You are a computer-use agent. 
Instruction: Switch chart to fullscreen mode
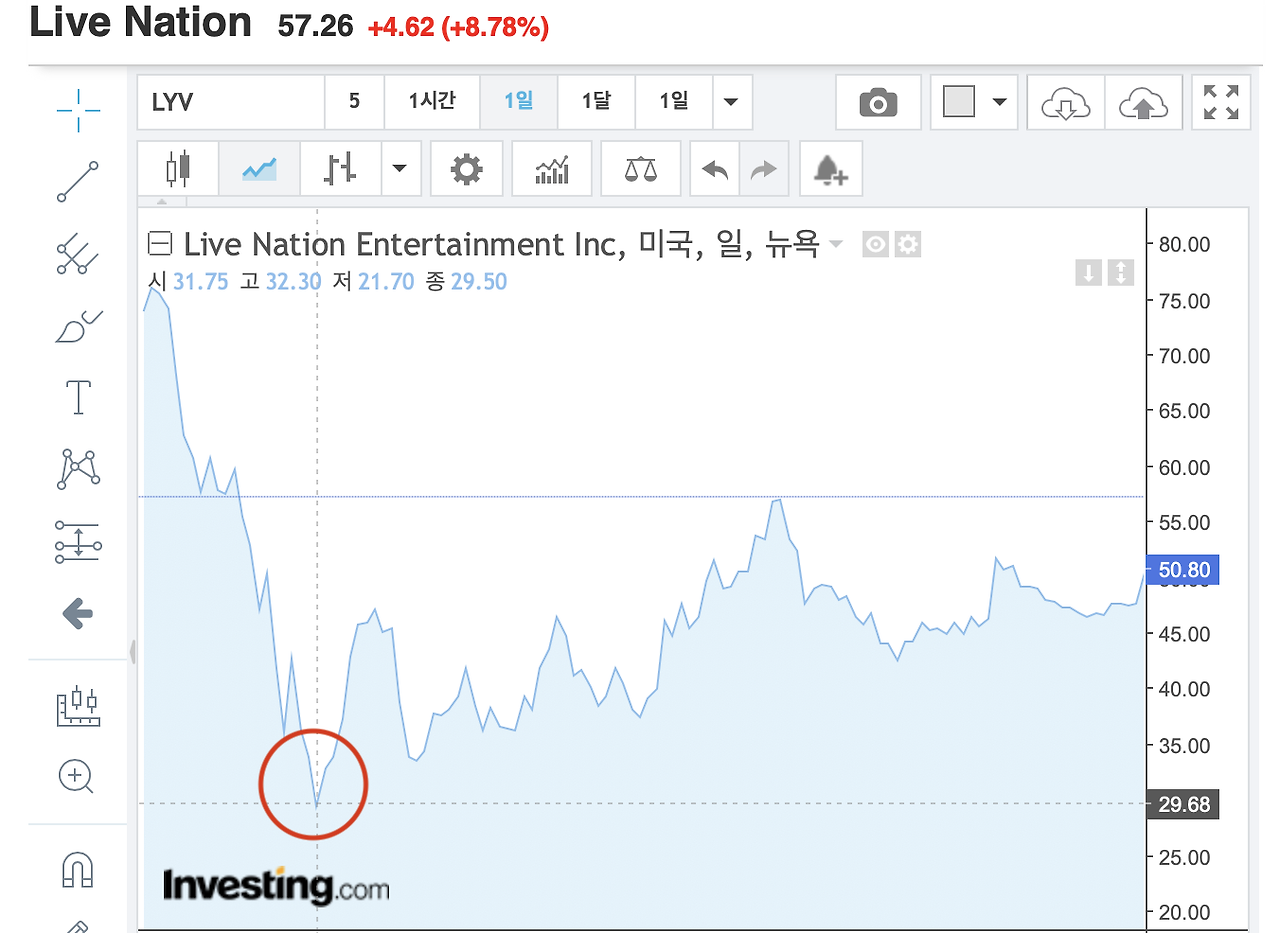[x=1221, y=102]
